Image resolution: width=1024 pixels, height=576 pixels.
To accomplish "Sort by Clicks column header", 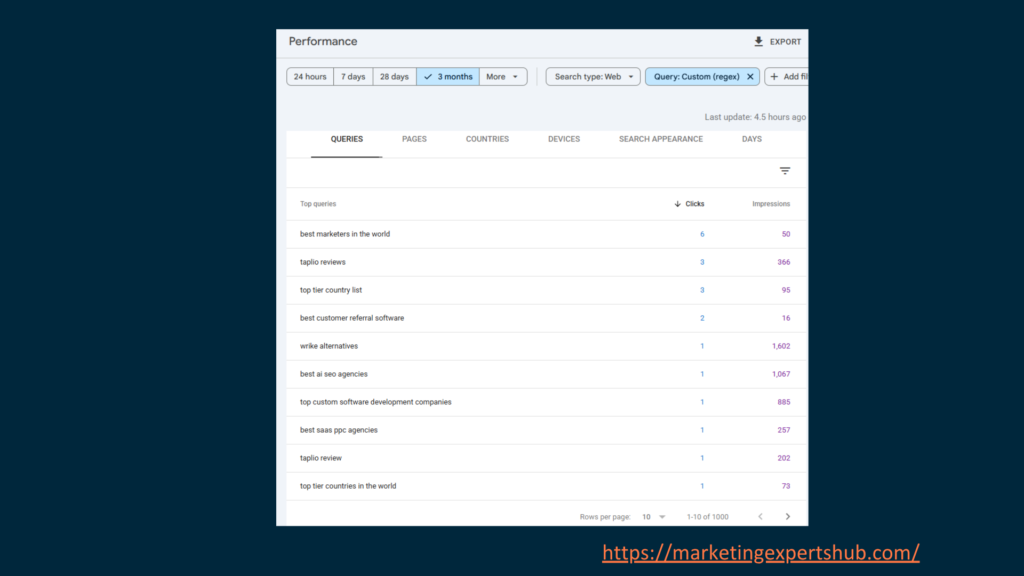I will tap(689, 204).
